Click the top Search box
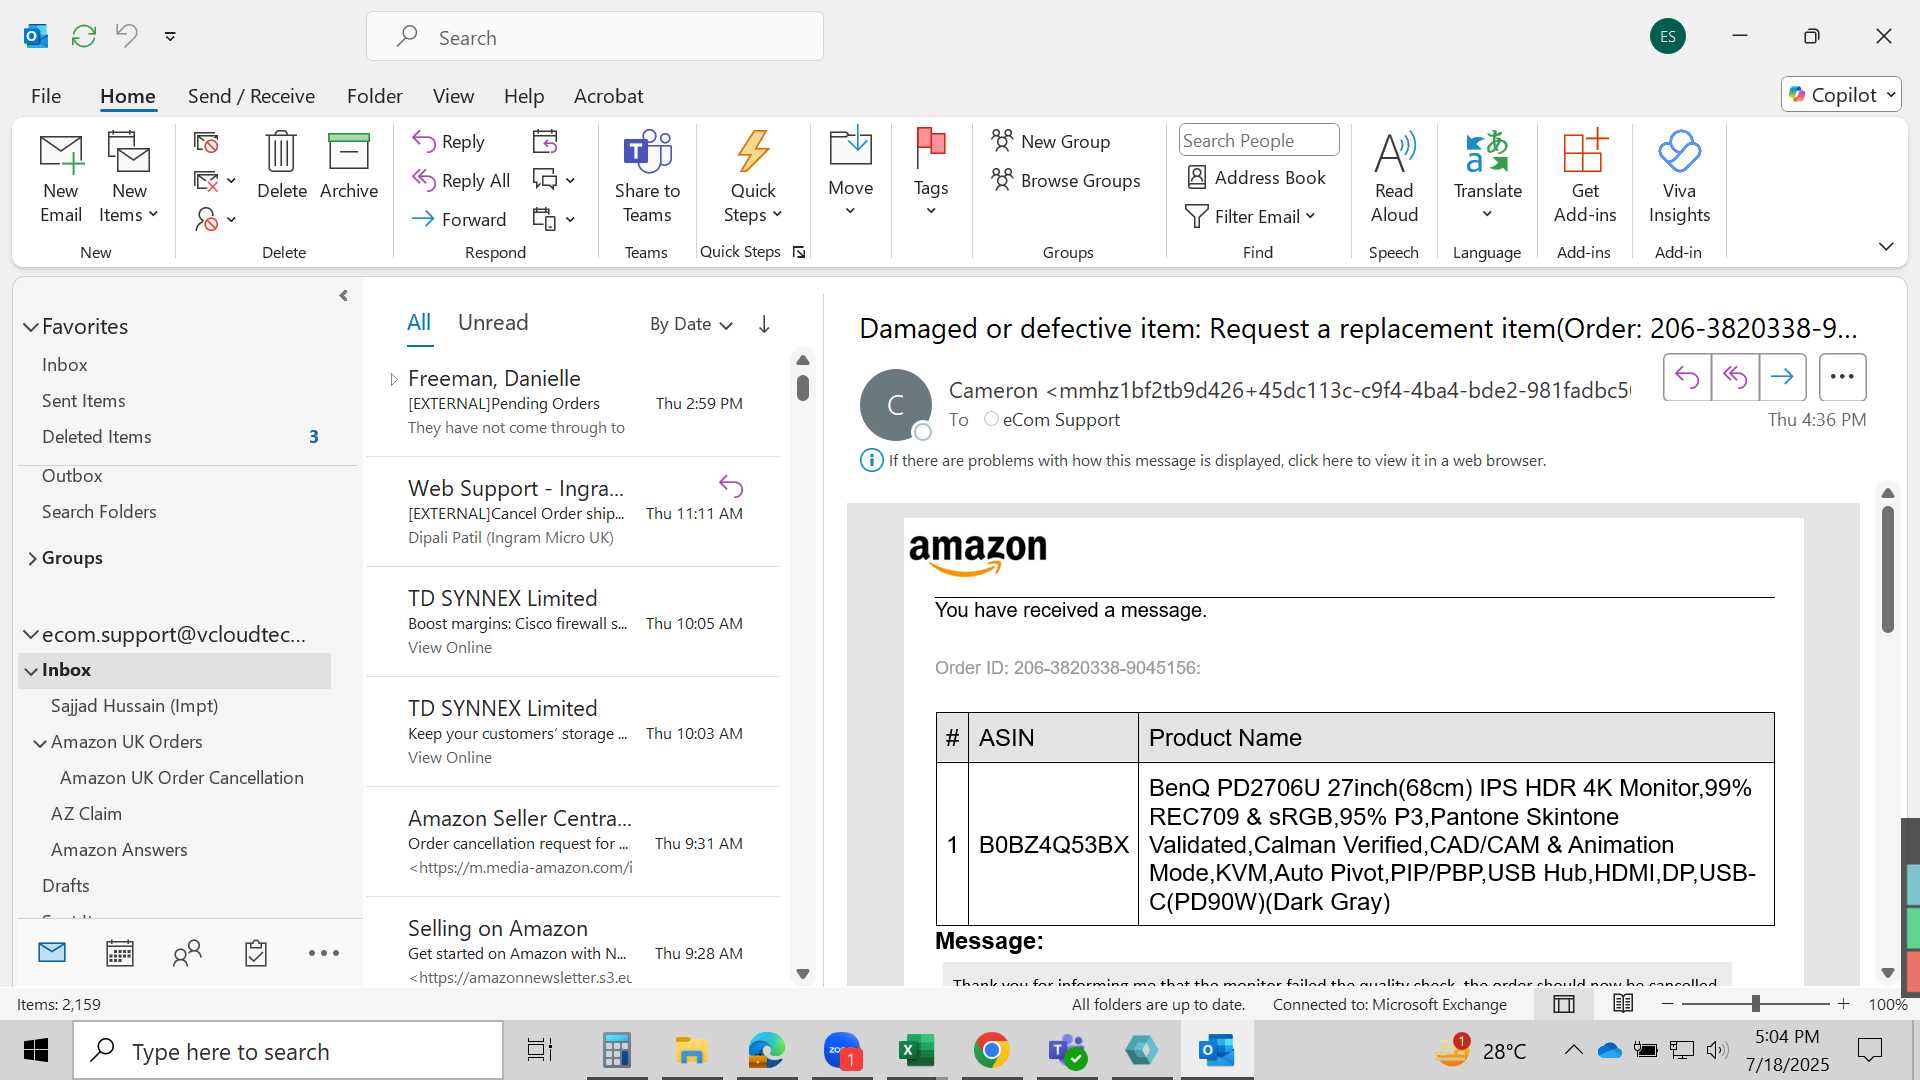This screenshot has height=1080, width=1920. tap(595, 37)
